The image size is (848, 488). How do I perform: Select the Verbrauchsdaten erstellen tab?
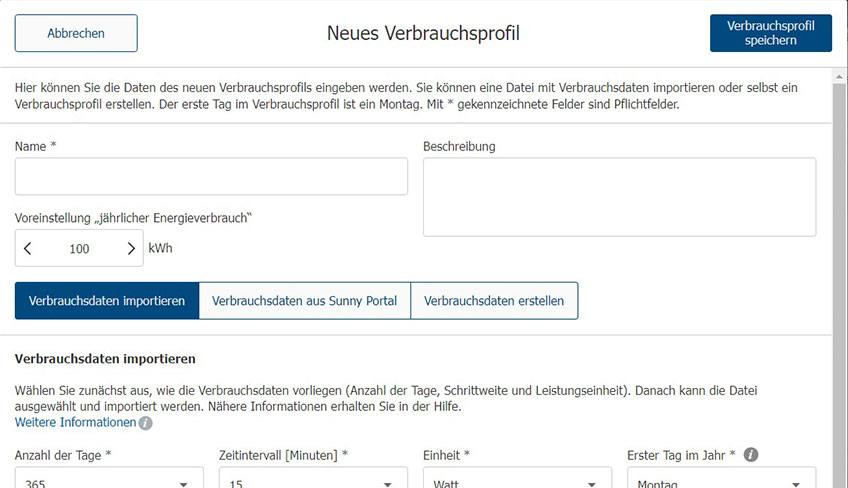[x=494, y=301]
